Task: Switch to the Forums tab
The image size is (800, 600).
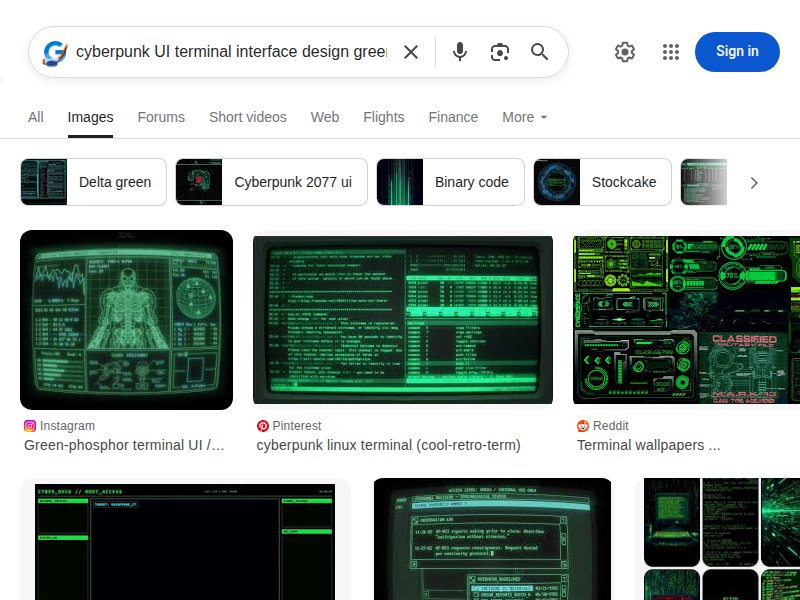Action: pyautogui.click(x=161, y=117)
